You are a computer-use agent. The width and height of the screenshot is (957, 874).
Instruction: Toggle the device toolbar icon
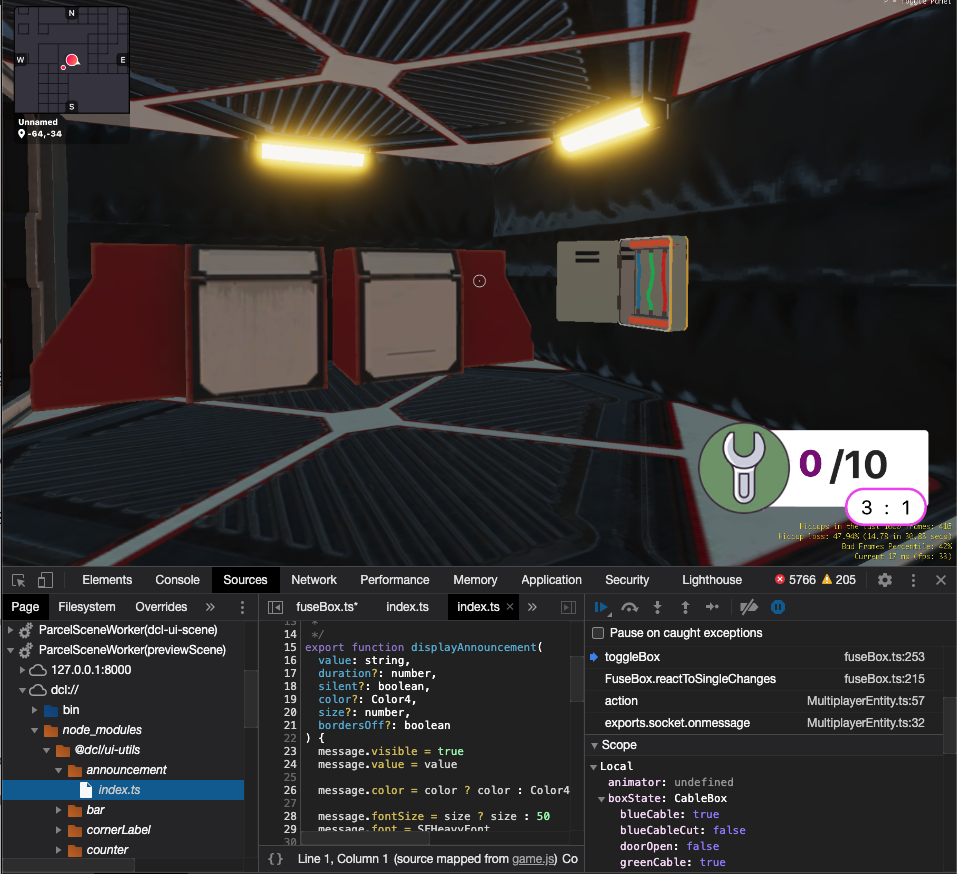tap(45, 580)
